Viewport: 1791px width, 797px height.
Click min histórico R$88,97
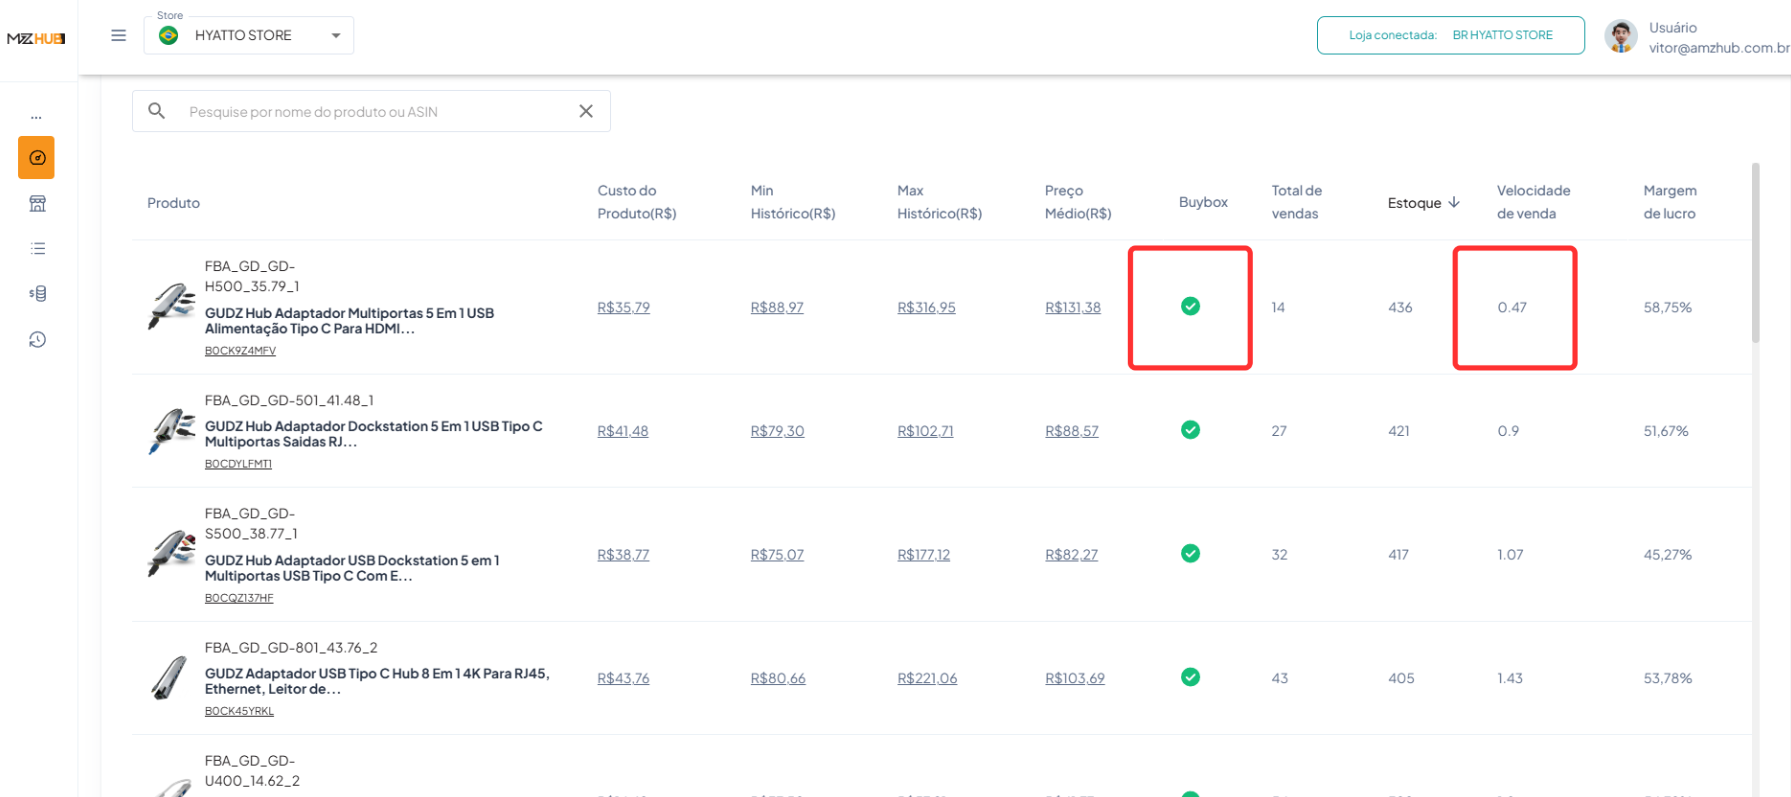tap(777, 307)
